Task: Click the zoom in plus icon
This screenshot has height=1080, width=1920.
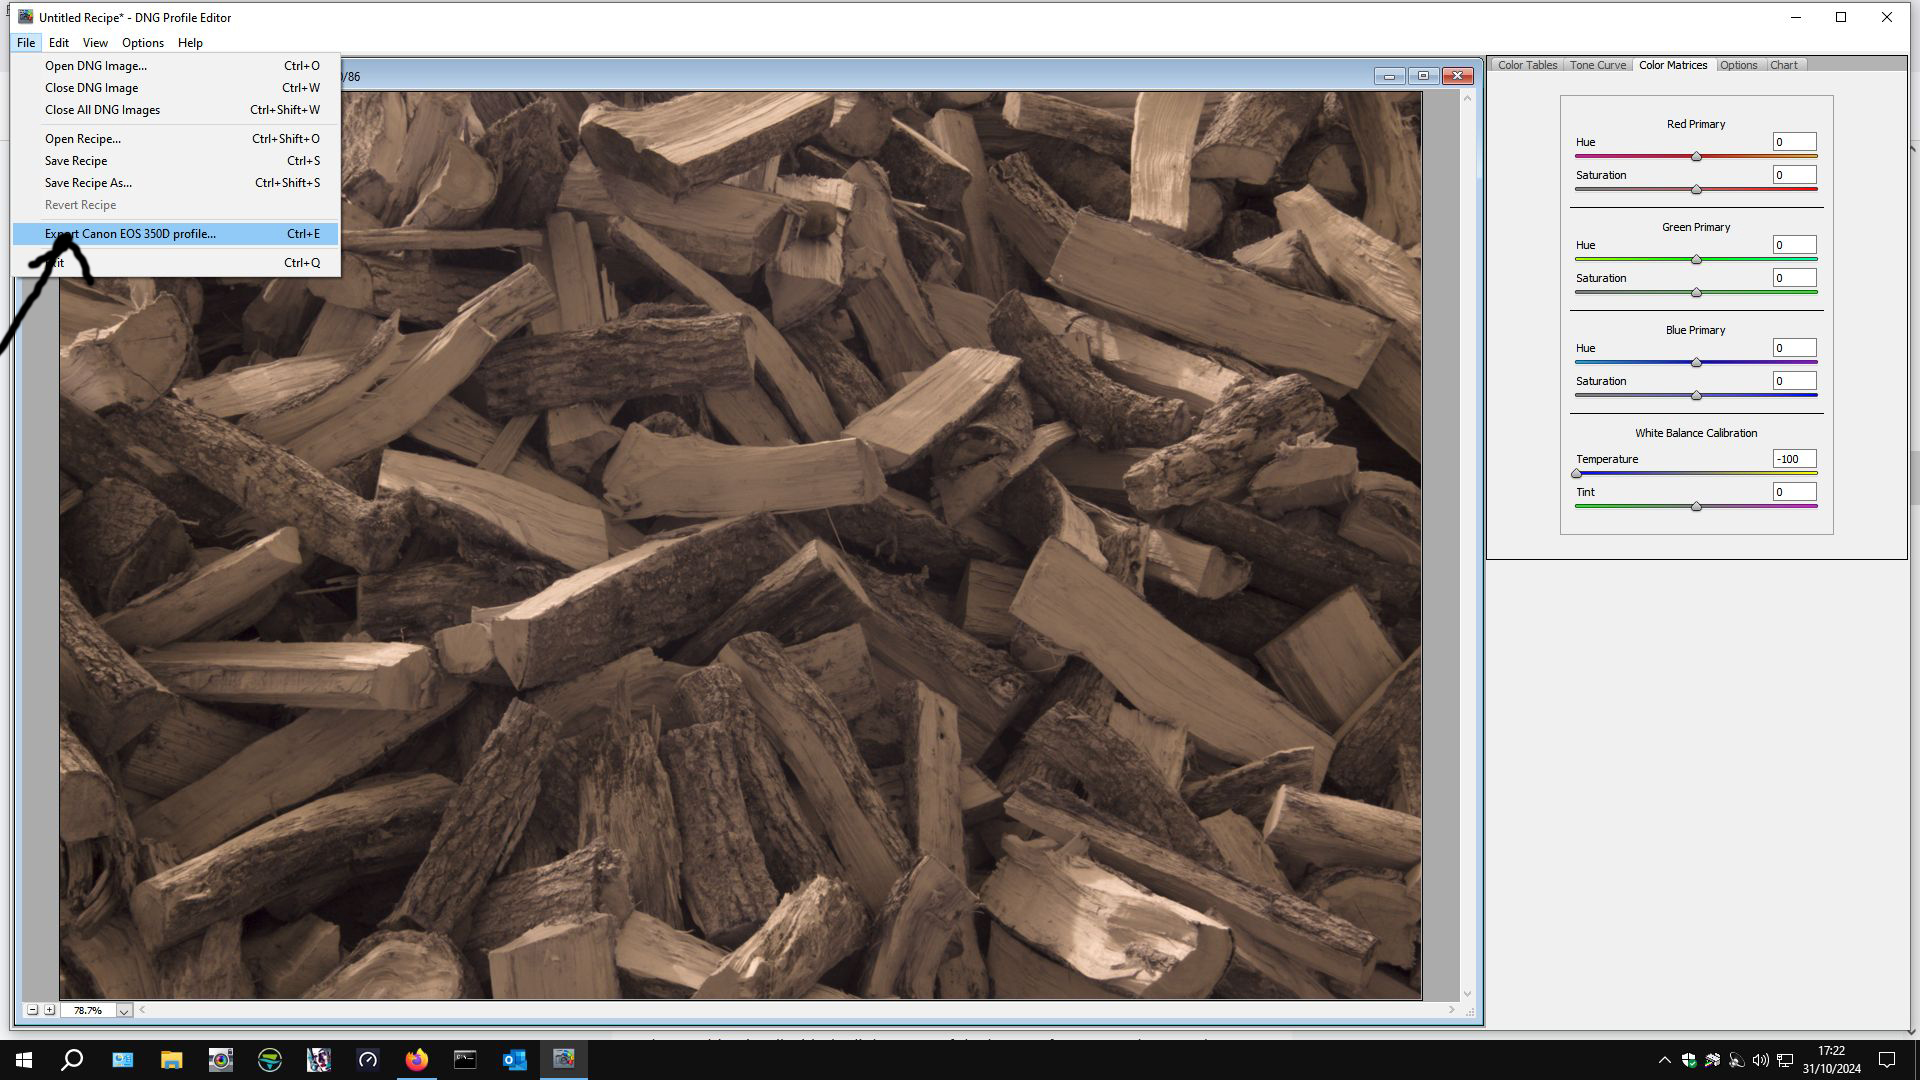Action: point(49,1010)
